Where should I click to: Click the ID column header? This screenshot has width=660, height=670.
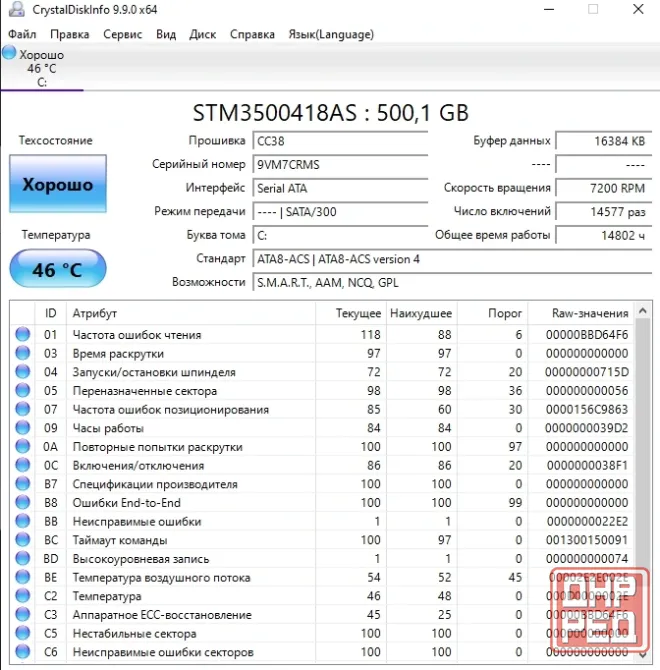(x=50, y=313)
